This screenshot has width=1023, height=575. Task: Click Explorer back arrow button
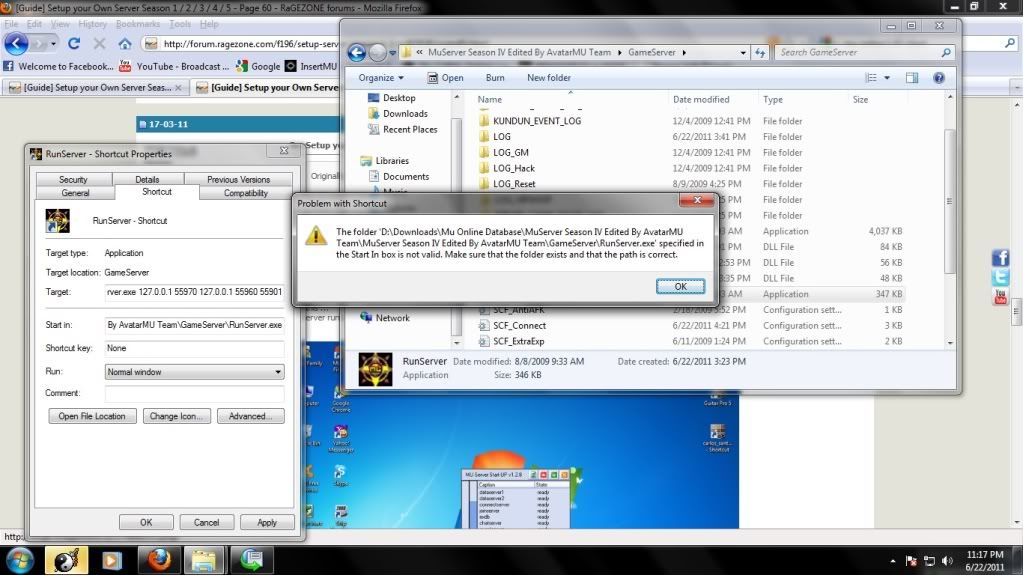point(358,53)
